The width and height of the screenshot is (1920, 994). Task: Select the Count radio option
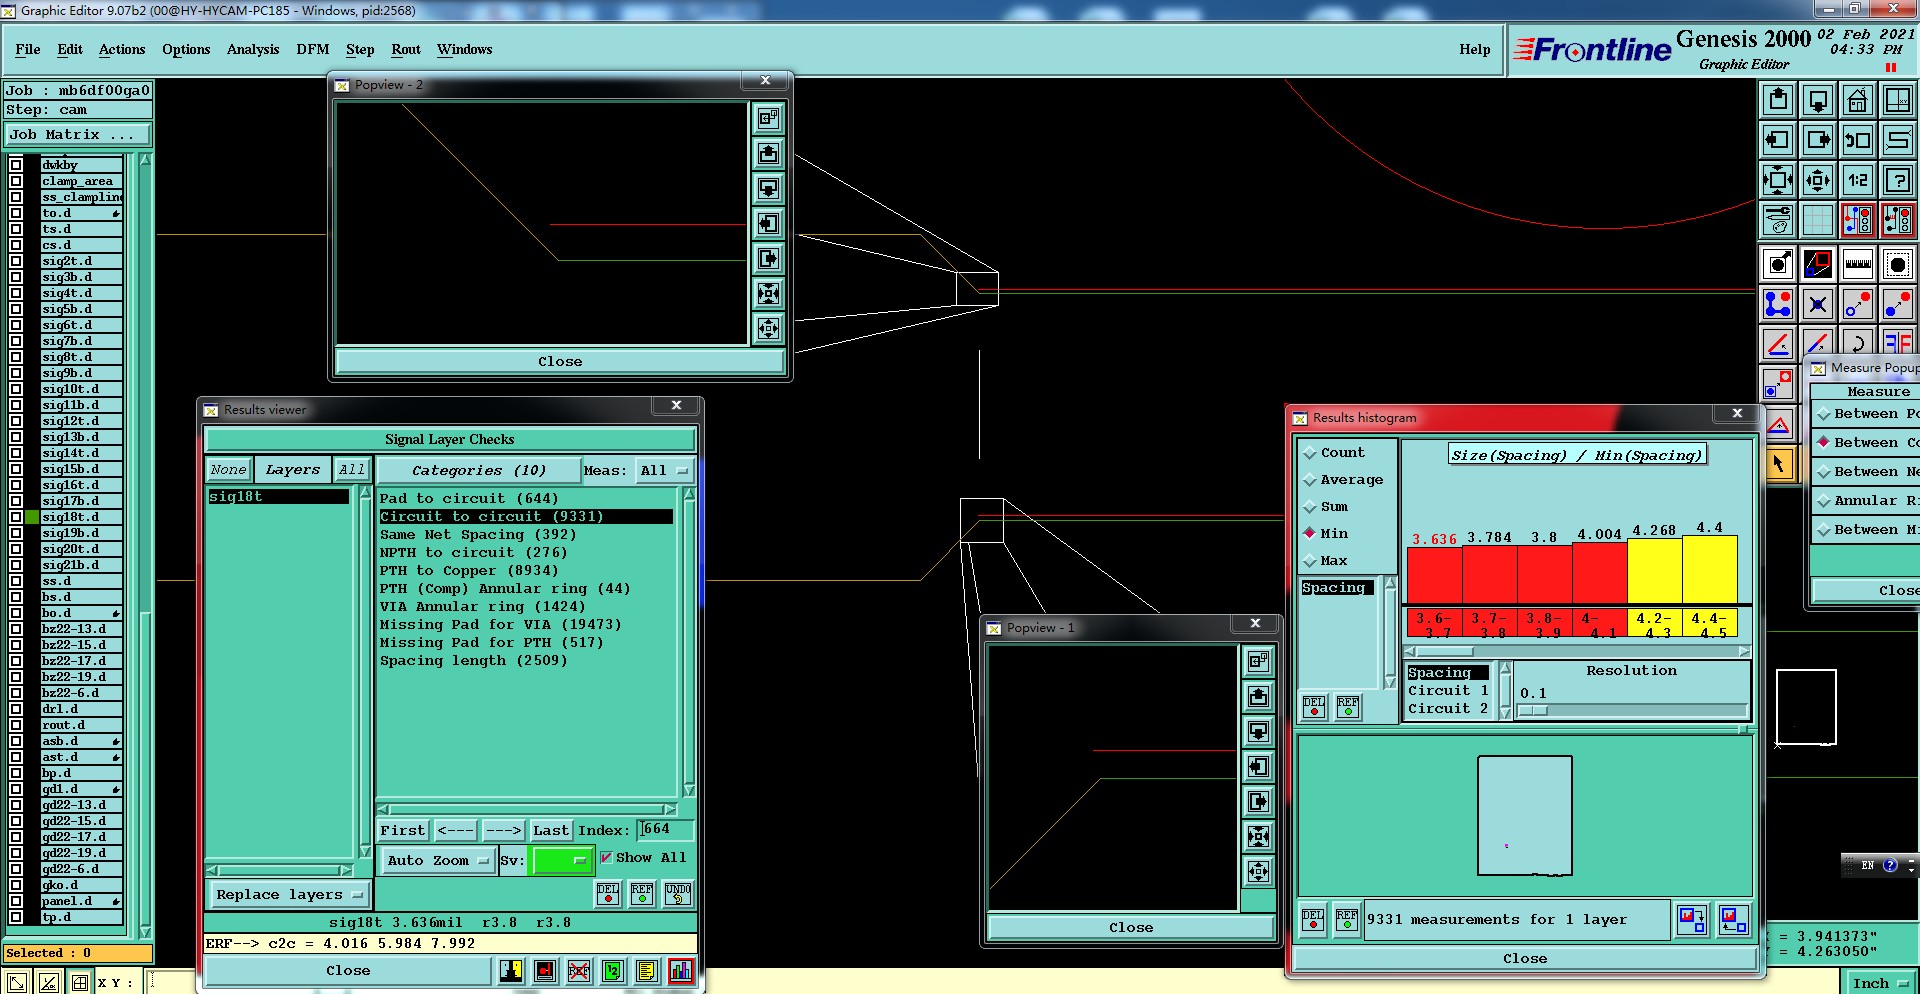[x=1310, y=453]
